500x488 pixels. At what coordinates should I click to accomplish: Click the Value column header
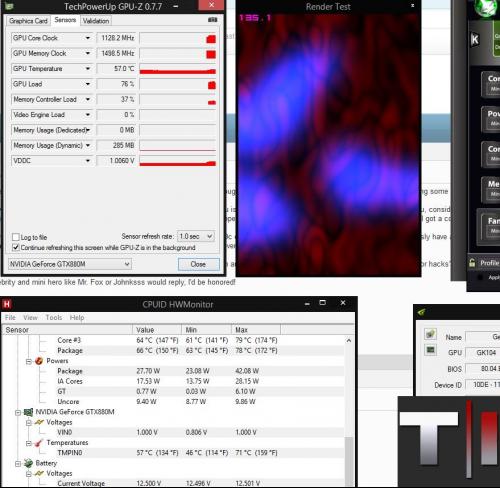pos(157,330)
